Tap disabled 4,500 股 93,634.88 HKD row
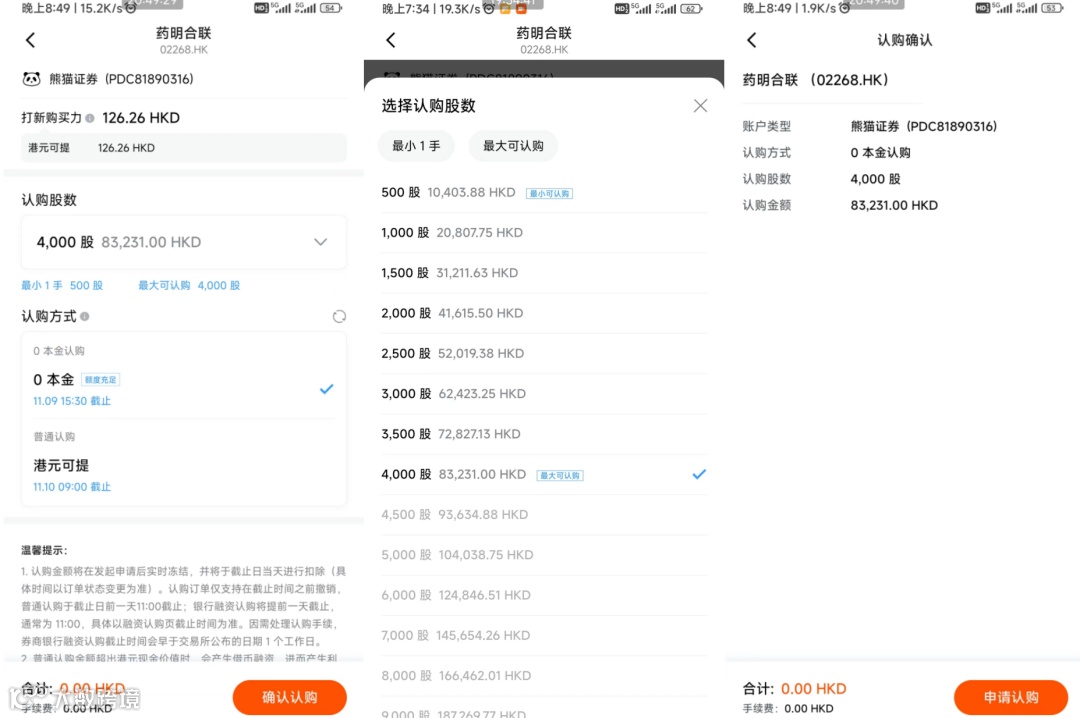The height and width of the screenshot is (718, 1080). 544,515
